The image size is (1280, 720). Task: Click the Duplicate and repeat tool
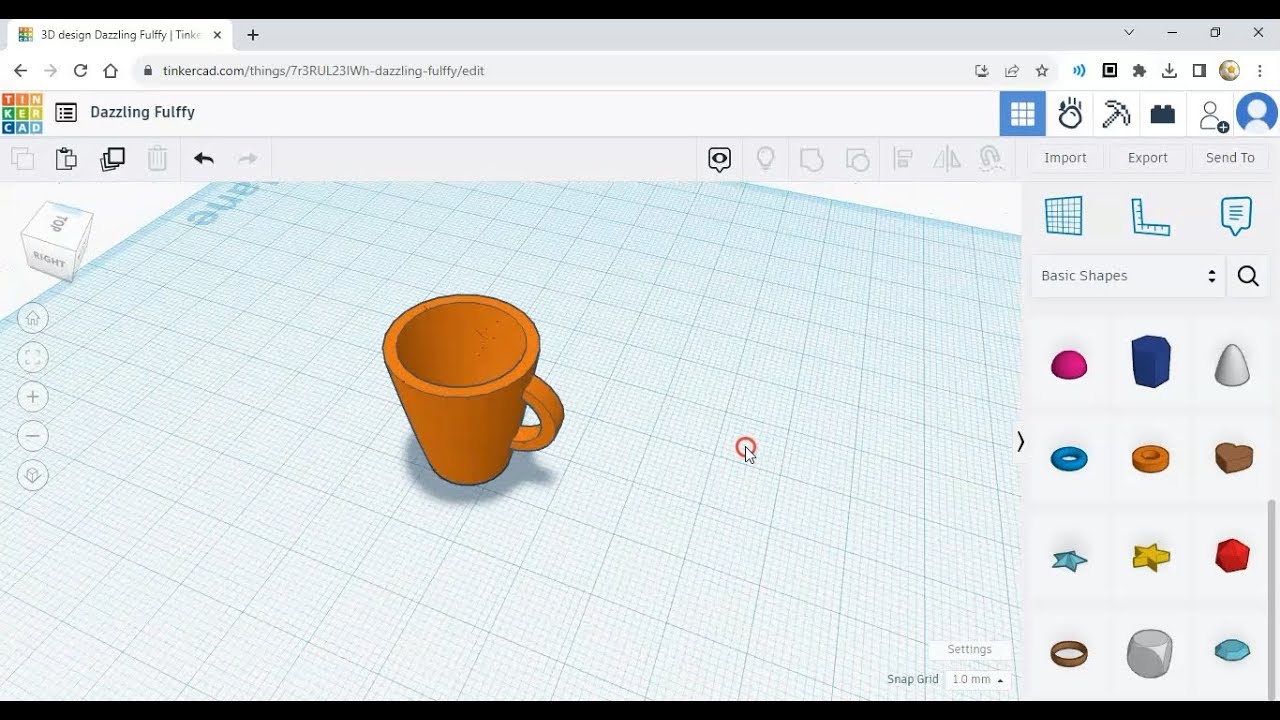[112, 159]
